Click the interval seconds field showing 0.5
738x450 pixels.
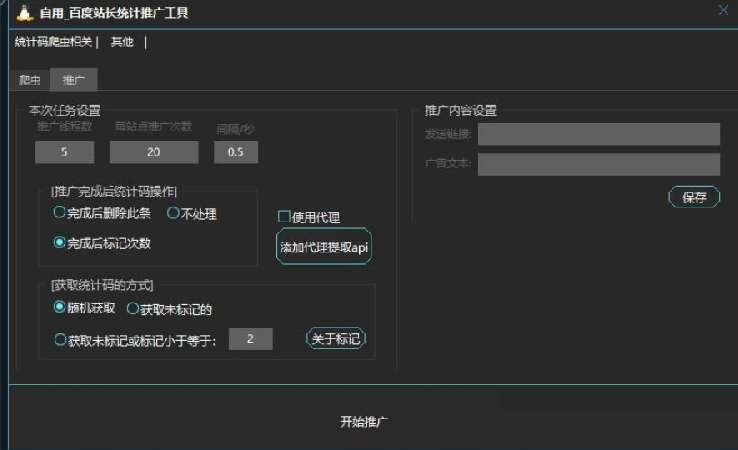[236, 152]
